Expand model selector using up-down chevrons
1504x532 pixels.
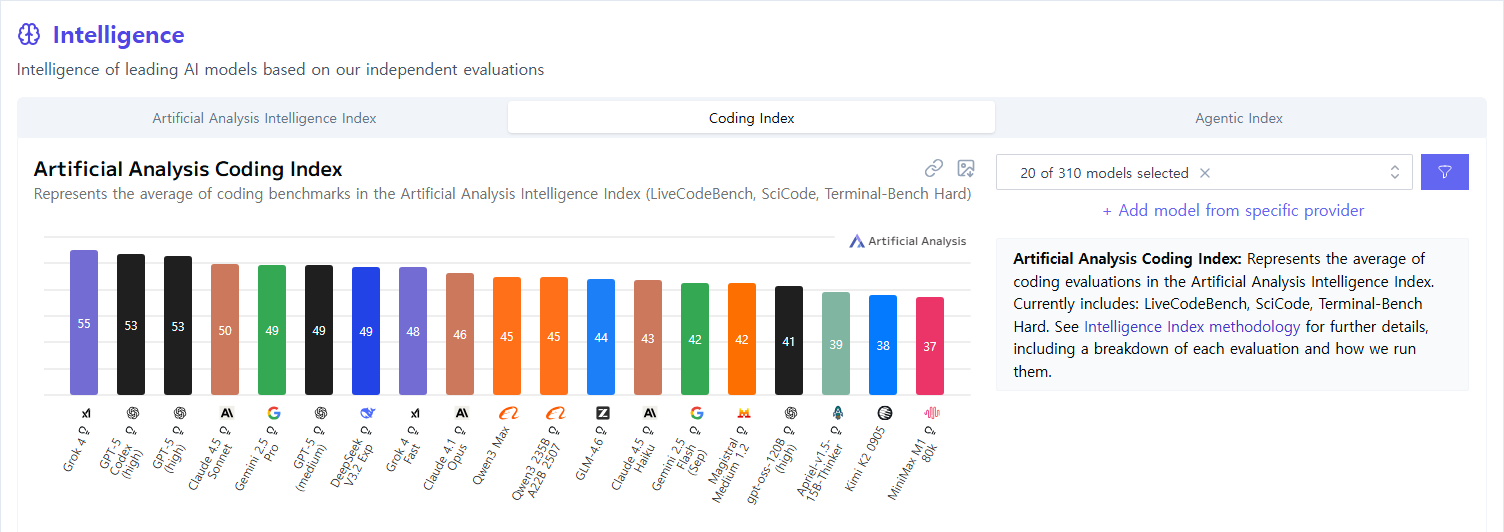pyautogui.click(x=1395, y=173)
